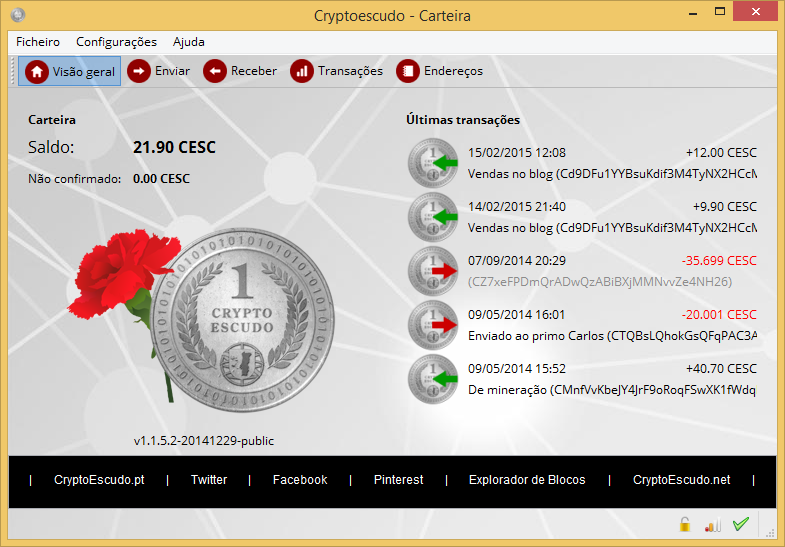Click the +9.90 CESC amount
785x547 pixels.
[724, 207]
